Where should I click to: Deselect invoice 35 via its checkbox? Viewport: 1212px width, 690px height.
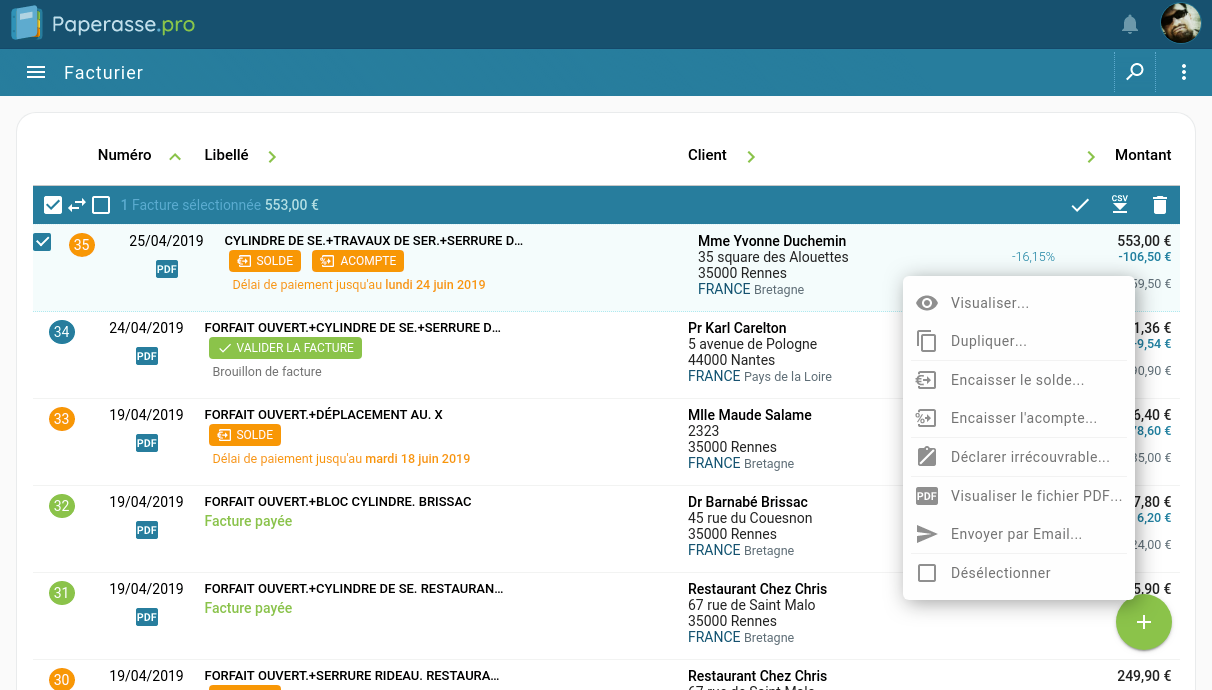41,241
